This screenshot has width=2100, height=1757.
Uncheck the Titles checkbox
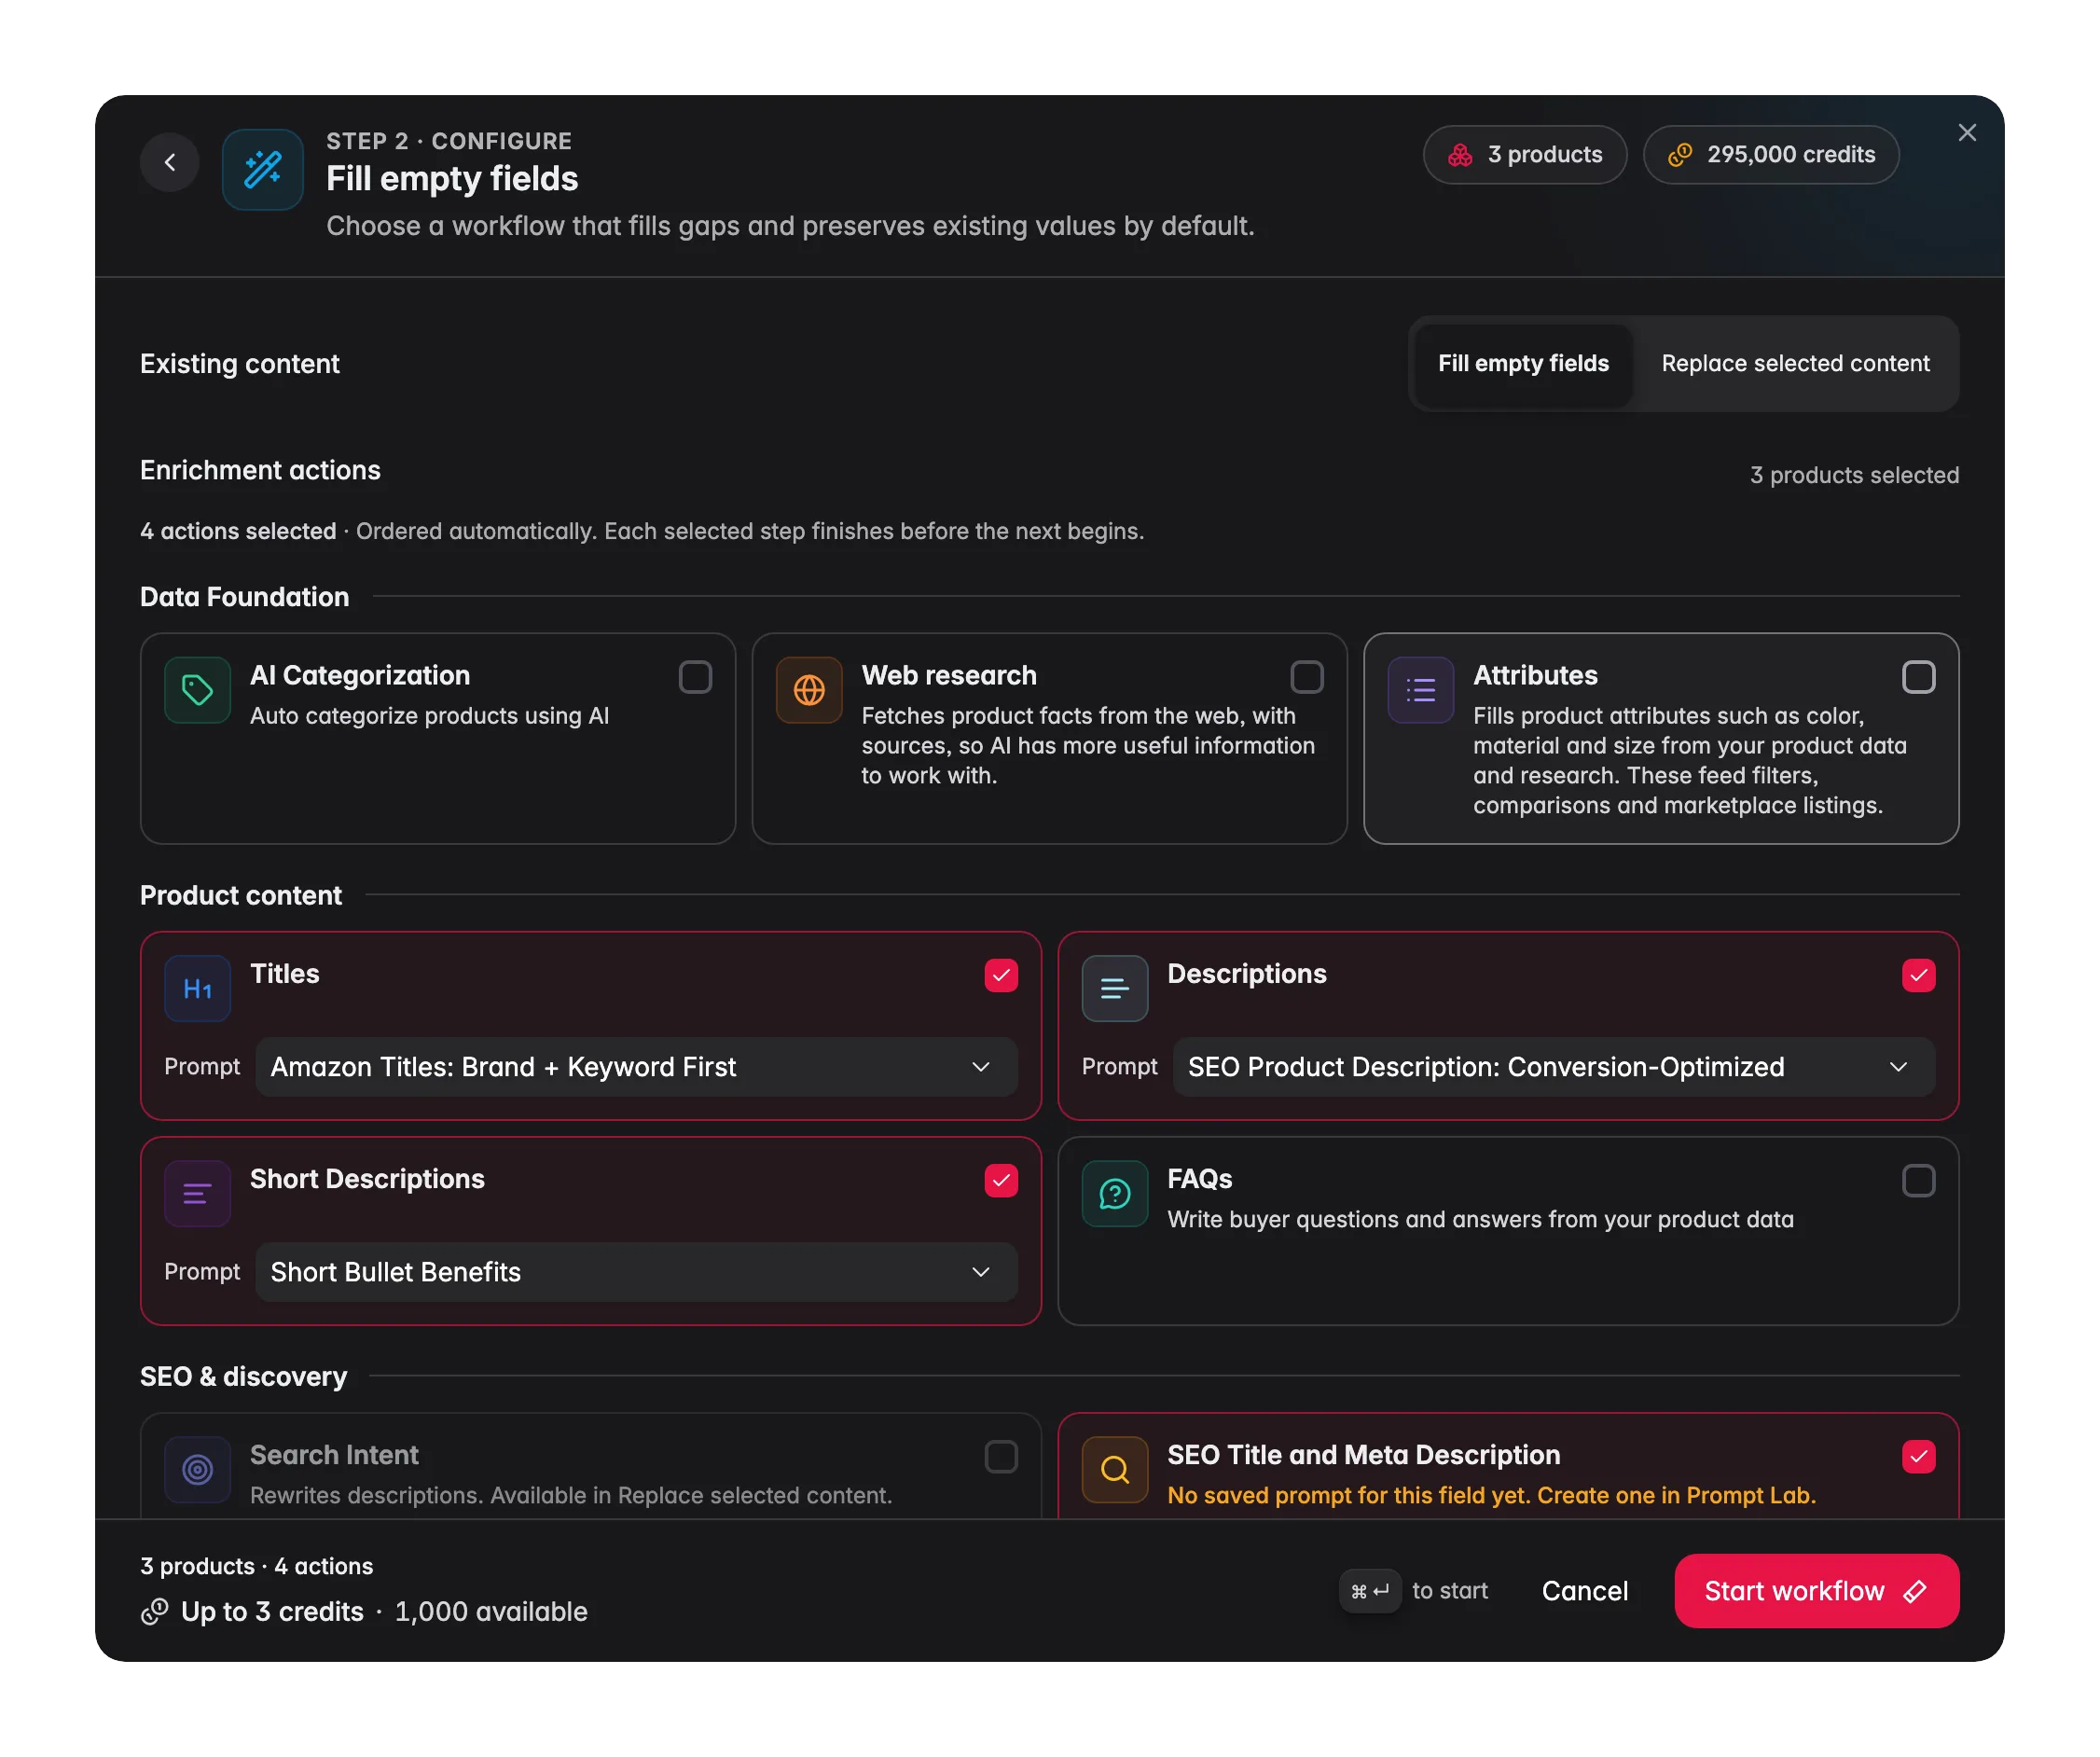[x=1001, y=976]
